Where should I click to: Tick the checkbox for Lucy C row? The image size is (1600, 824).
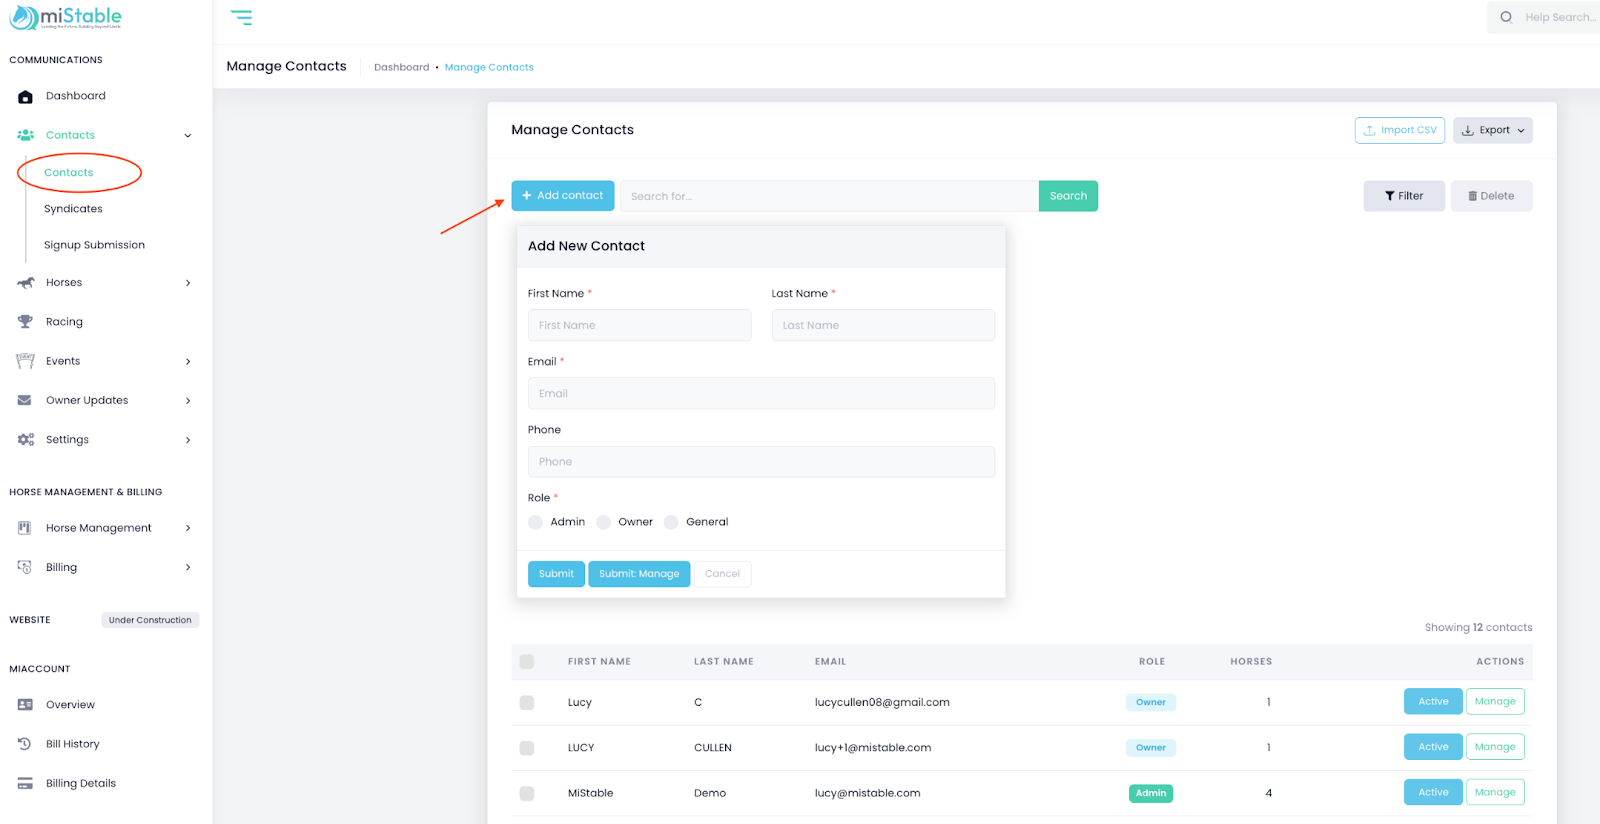point(527,703)
